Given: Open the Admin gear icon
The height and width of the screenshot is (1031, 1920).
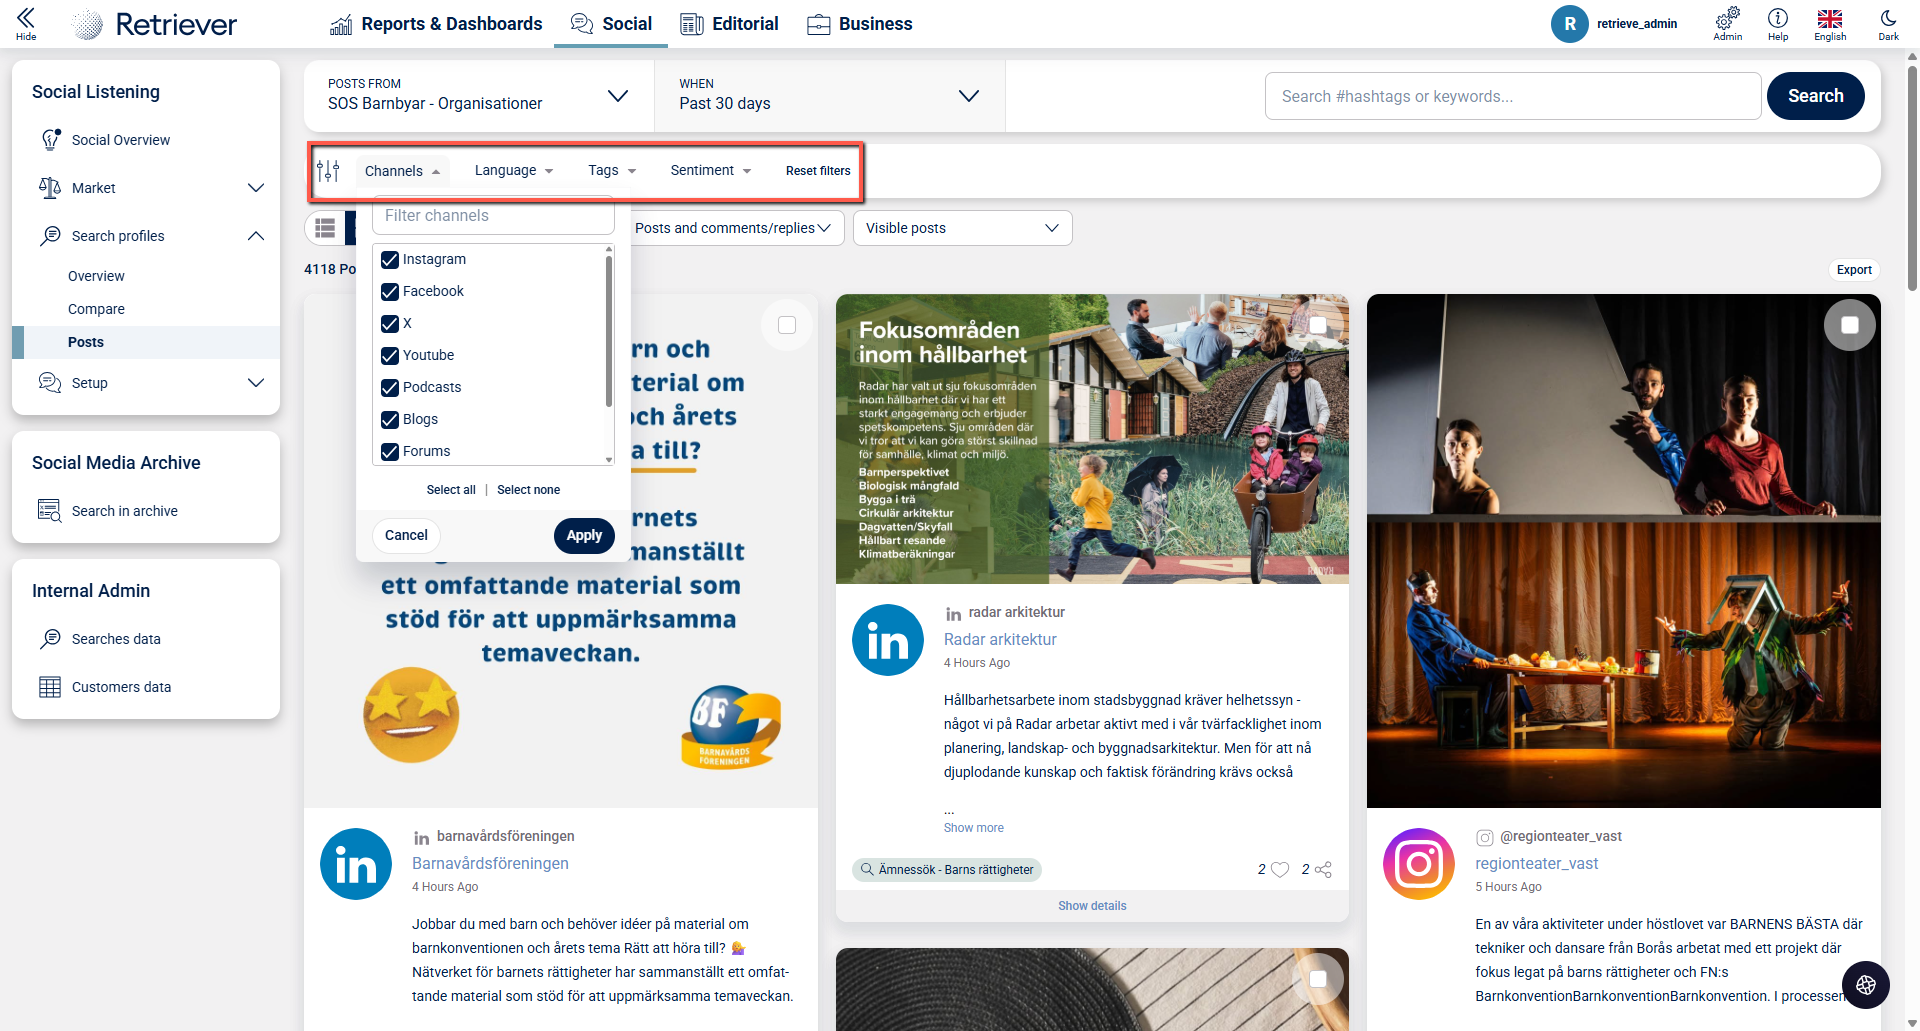Looking at the screenshot, I should click(1727, 23).
